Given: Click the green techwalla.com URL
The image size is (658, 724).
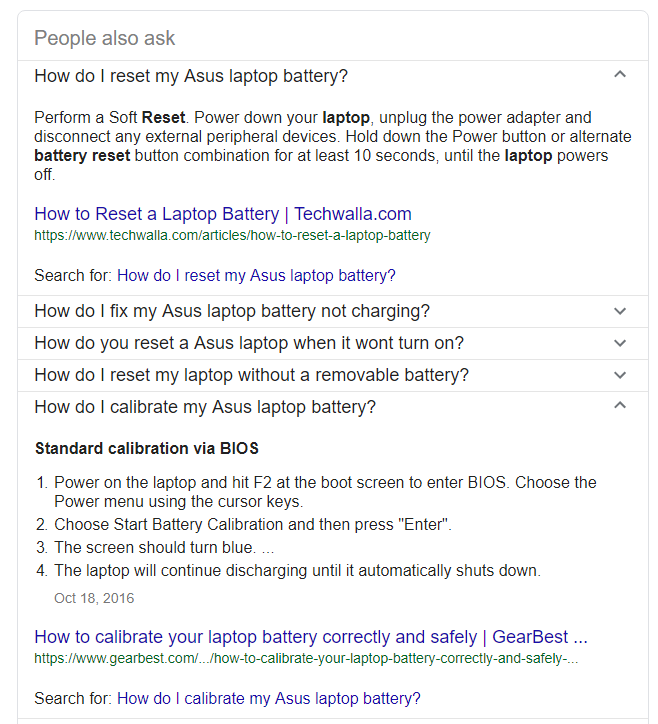Looking at the screenshot, I should tap(232, 236).
